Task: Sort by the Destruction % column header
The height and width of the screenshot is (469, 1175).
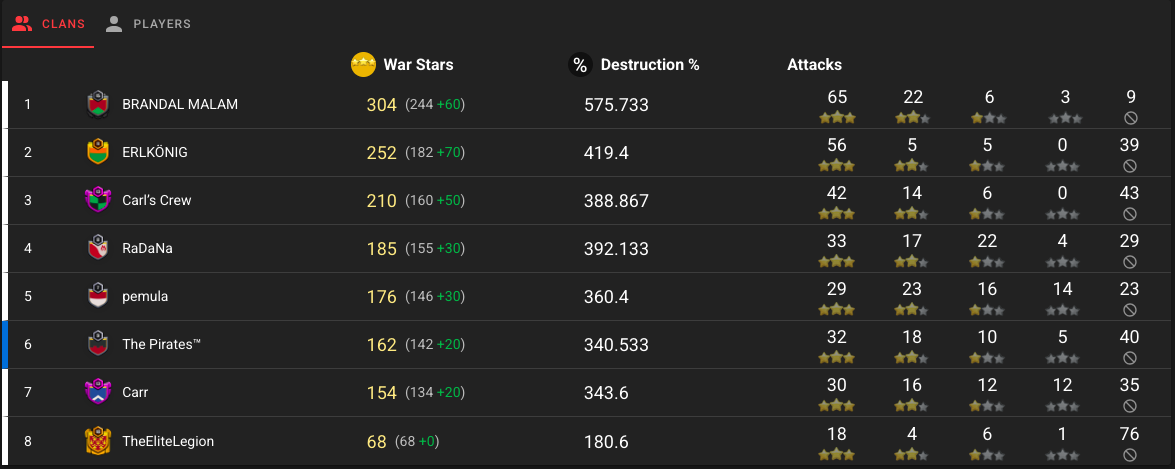Action: coord(650,65)
